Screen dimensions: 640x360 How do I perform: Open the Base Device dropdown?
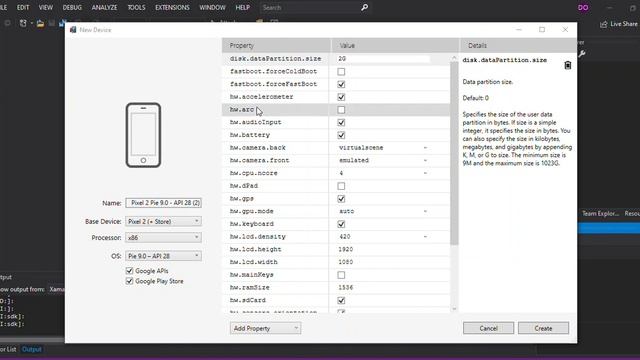(163, 221)
